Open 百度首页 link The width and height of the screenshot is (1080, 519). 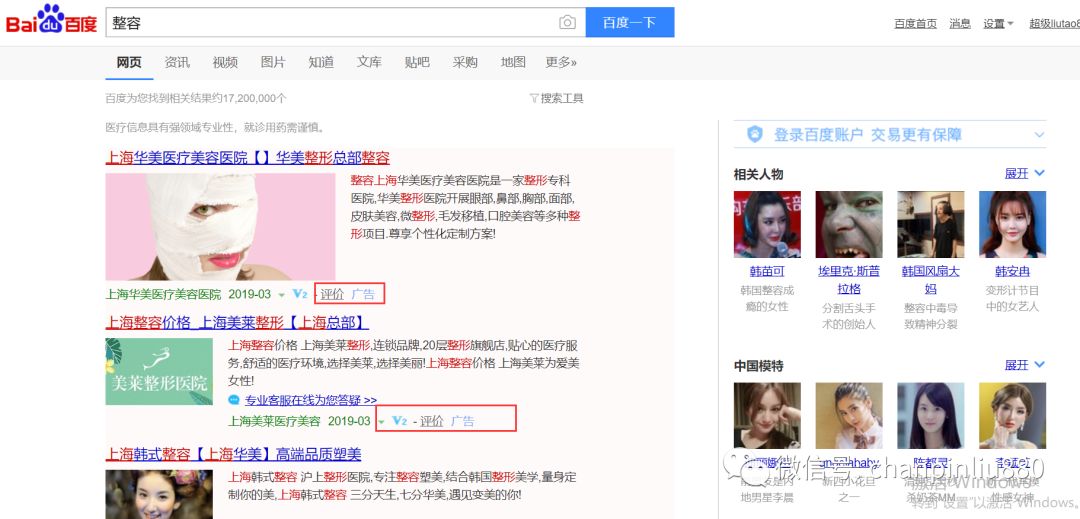915,23
